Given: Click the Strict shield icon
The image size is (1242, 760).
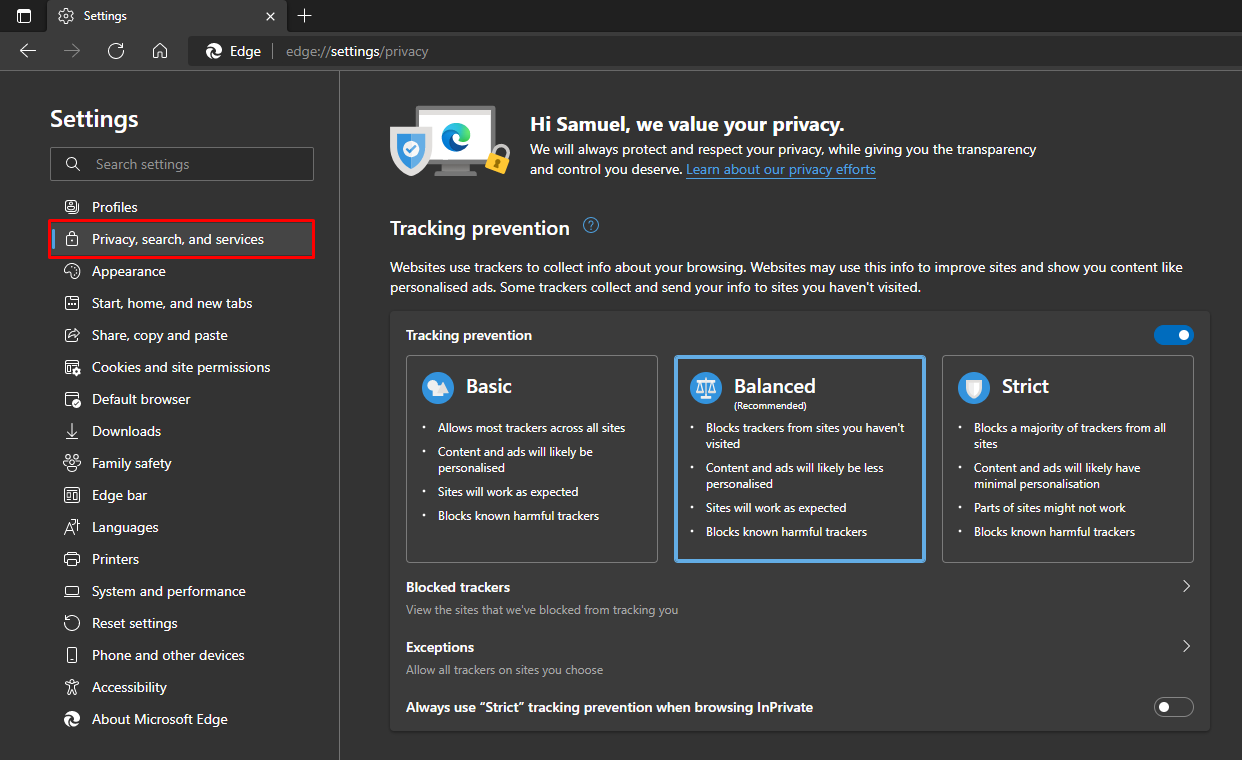Looking at the screenshot, I should pyautogui.click(x=974, y=387).
